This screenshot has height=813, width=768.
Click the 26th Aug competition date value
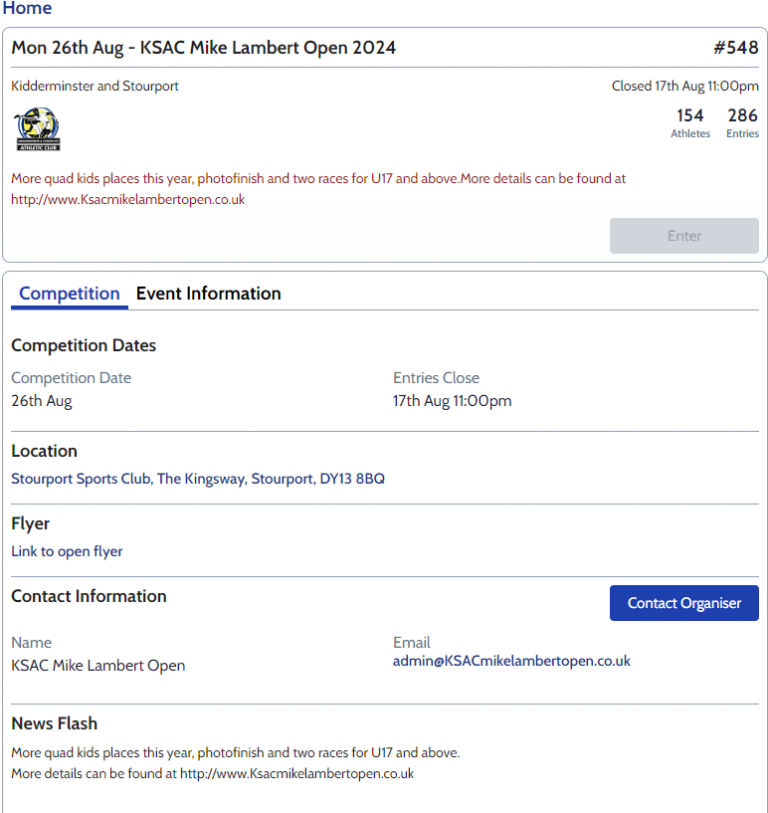click(42, 401)
